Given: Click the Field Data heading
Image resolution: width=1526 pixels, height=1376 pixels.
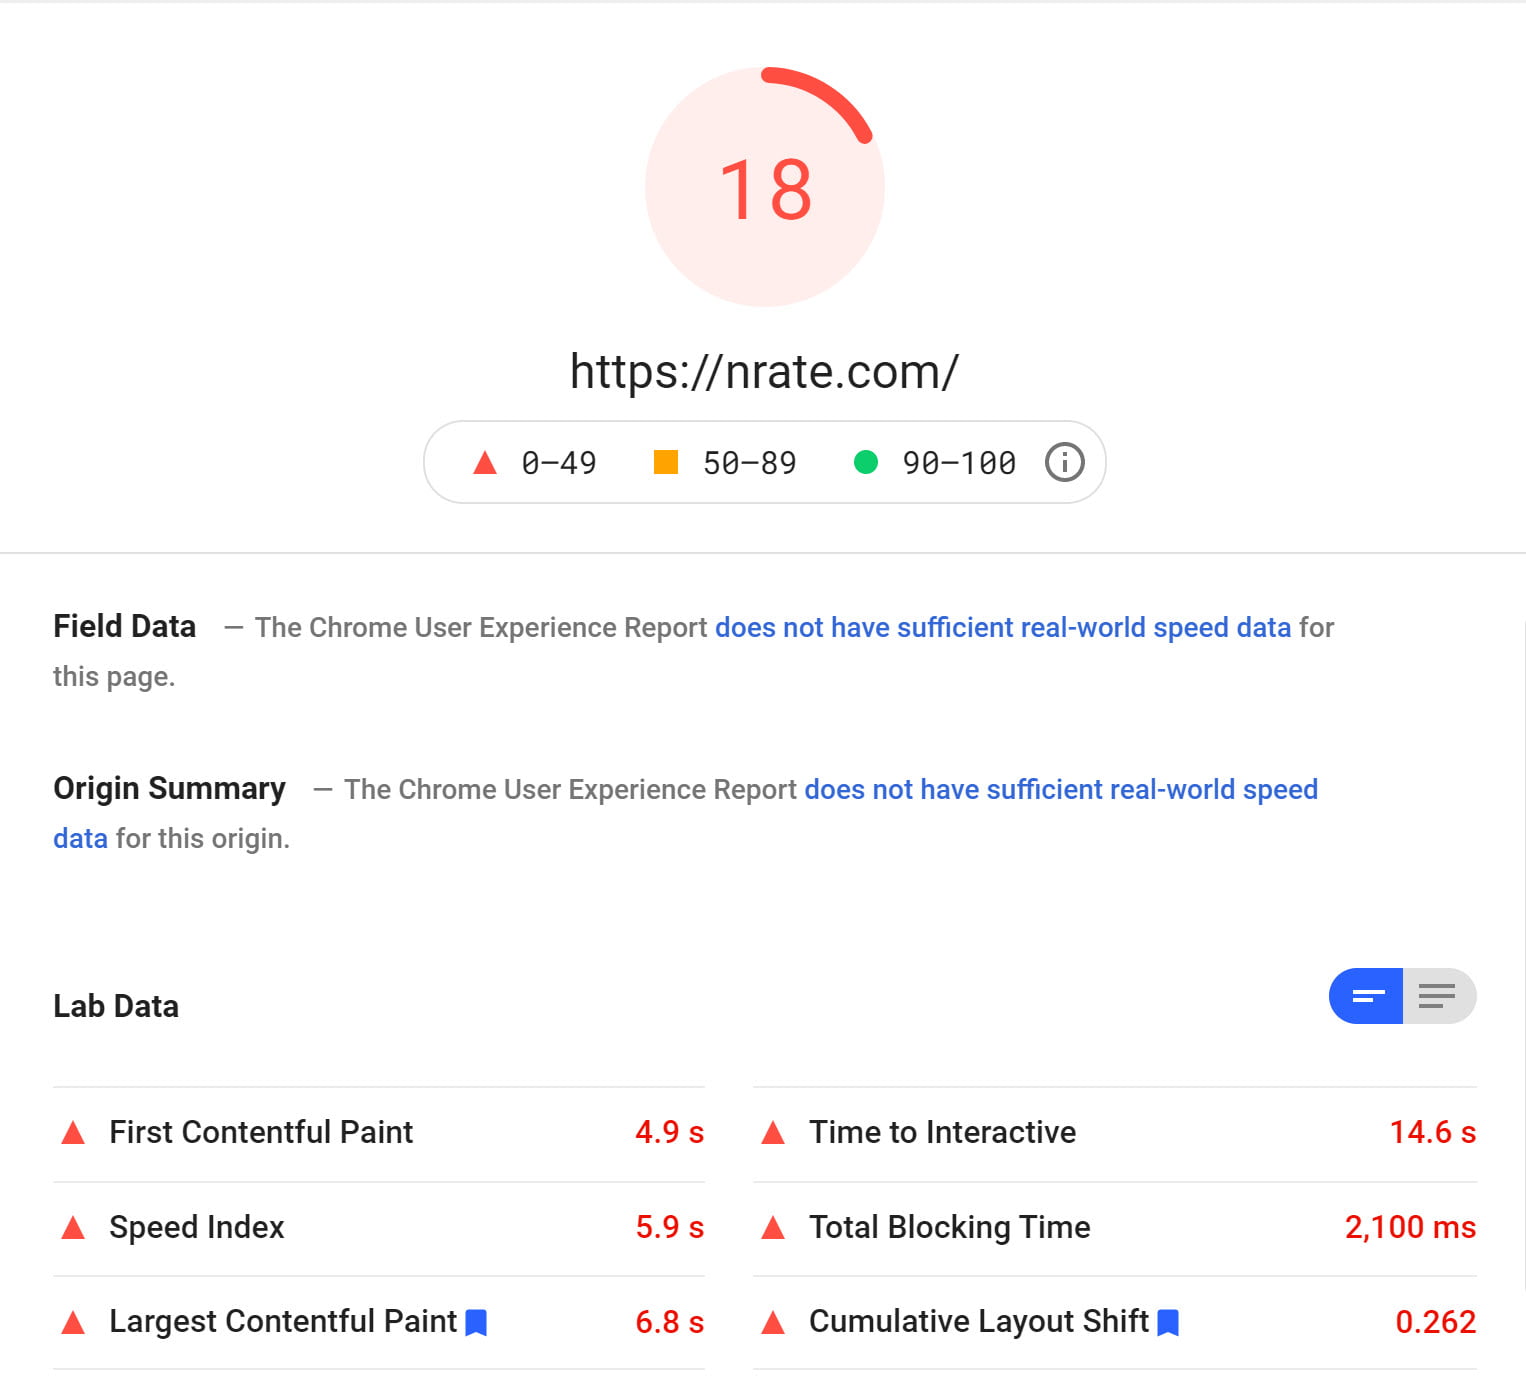Looking at the screenshot, I should [x=125, y=626].
